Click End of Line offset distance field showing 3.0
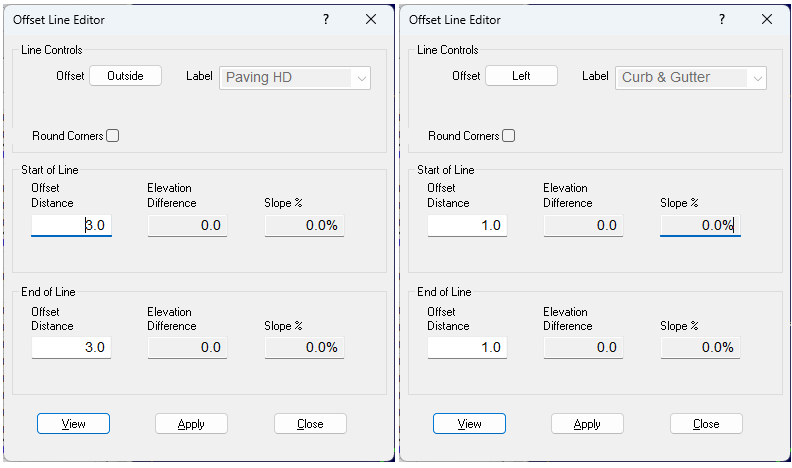 pyautogui.click(x=71, y=348)
